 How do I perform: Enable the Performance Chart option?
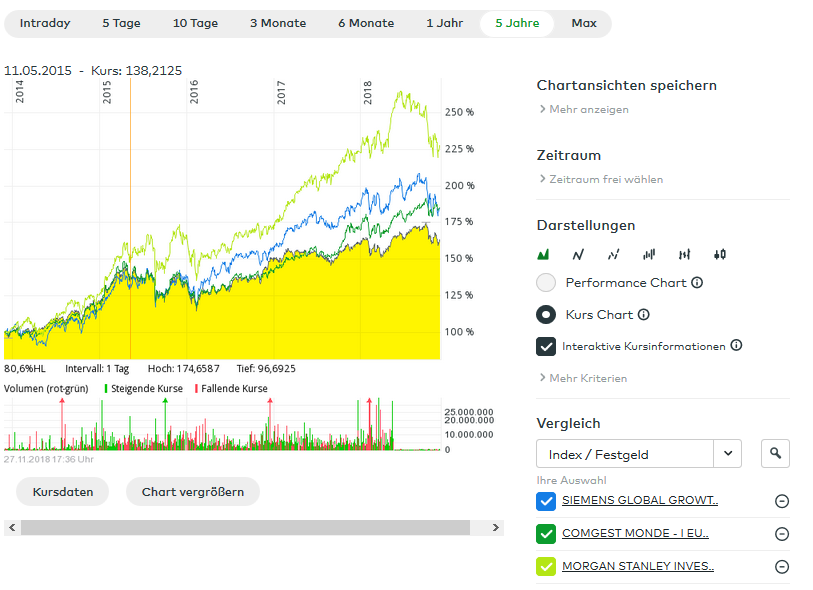(546, 282)
